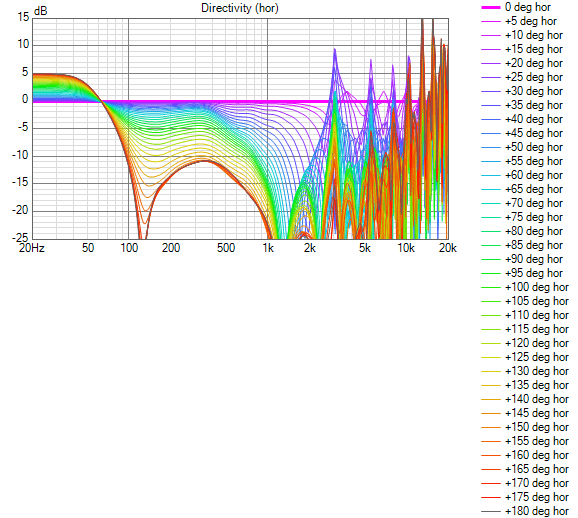Click the +135 deg hor legend label
This screenshot has height=518, width=578.
pos(537,385)
